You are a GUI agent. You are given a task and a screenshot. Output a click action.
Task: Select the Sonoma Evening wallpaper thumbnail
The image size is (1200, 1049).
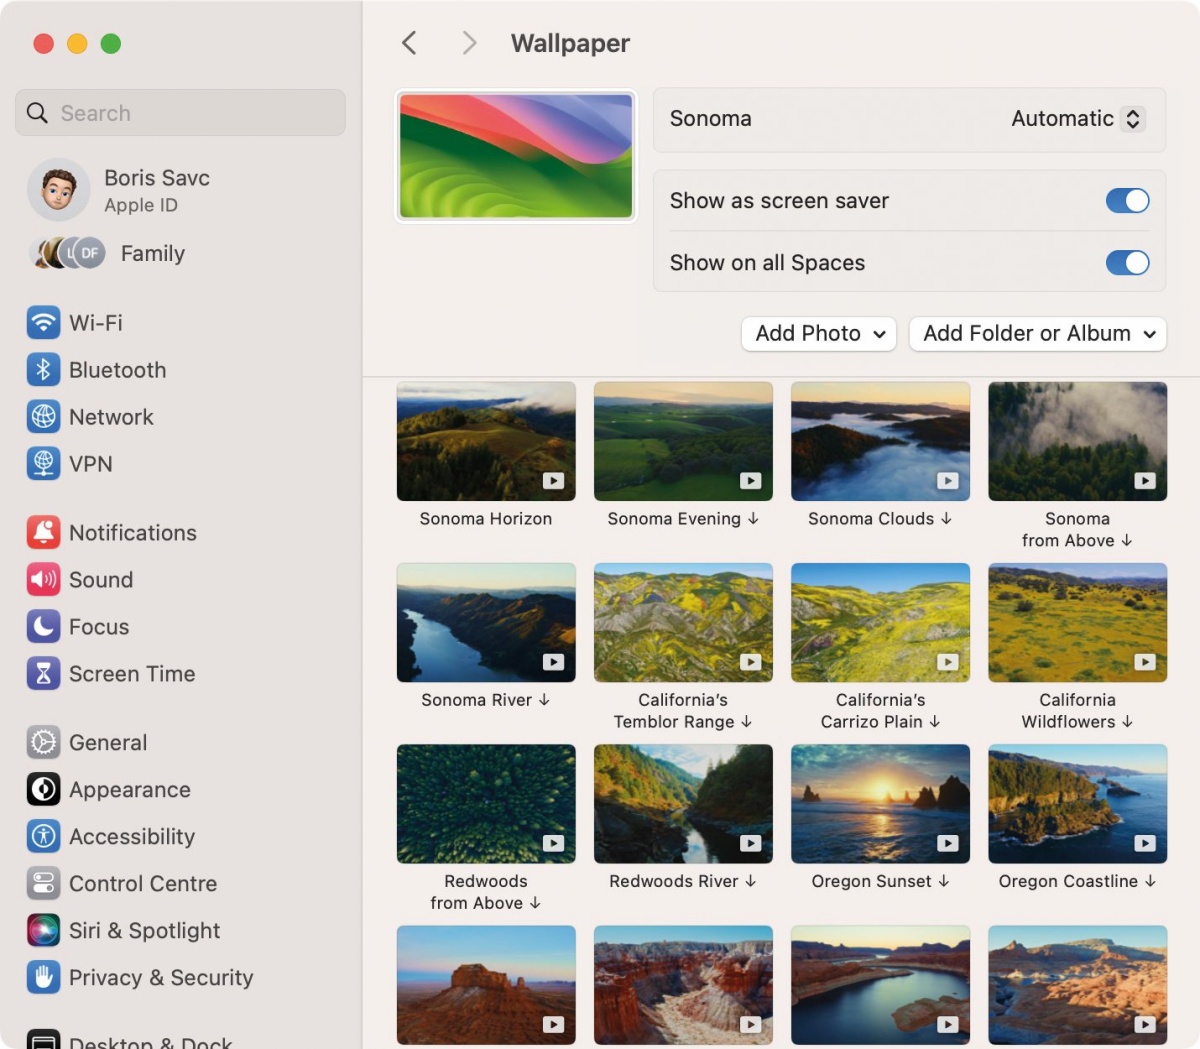pyautogui.click(x=683, y=441)
